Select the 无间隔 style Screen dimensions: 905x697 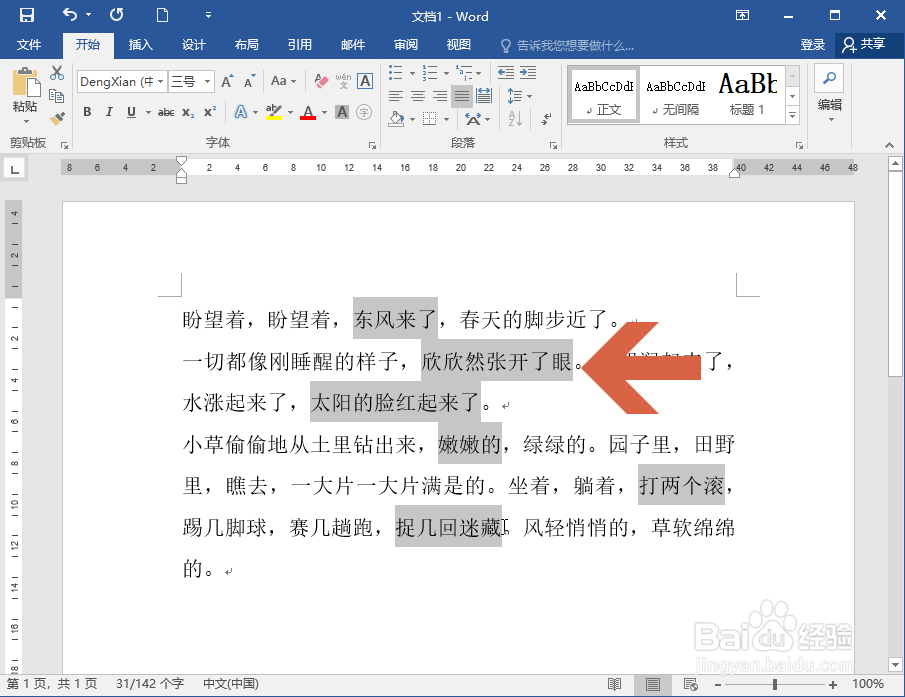[675, 94]
